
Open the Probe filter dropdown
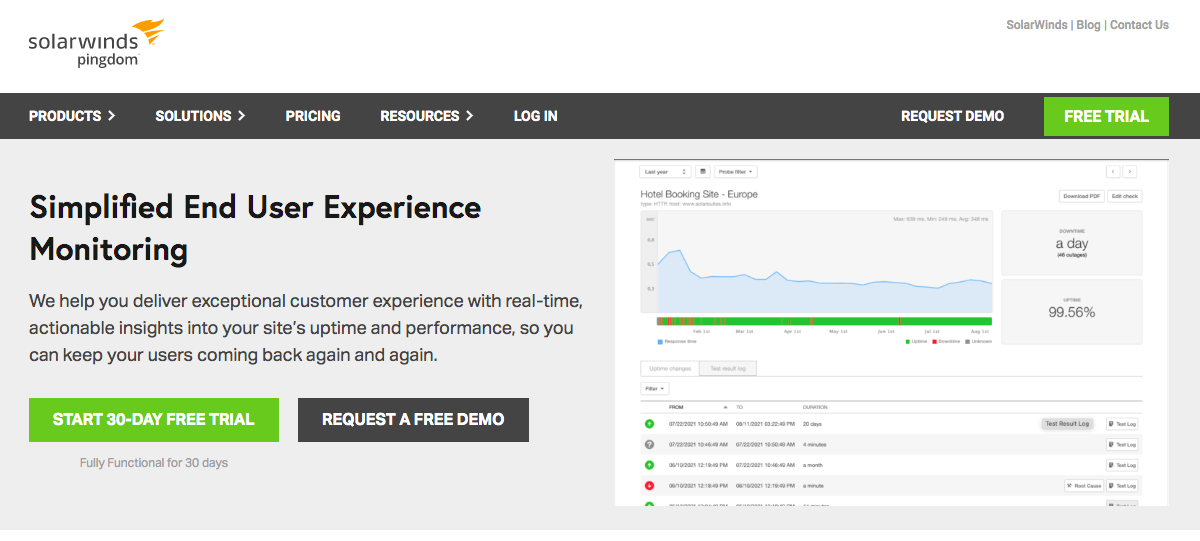[x=735, y=172]
